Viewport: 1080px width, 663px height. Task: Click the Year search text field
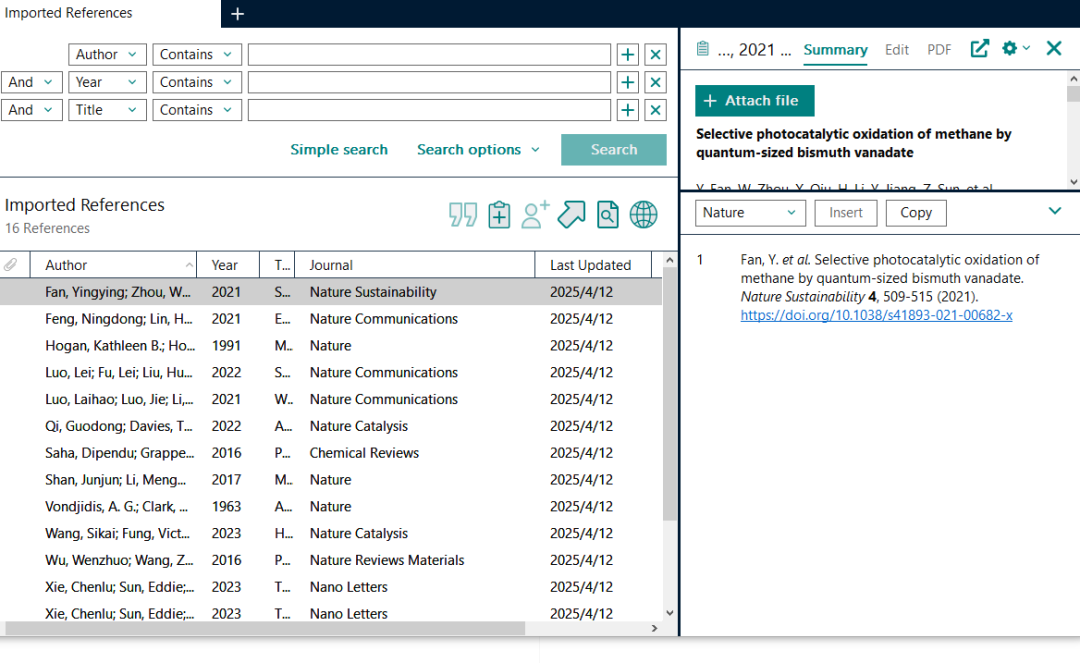[x=429, y=82]
